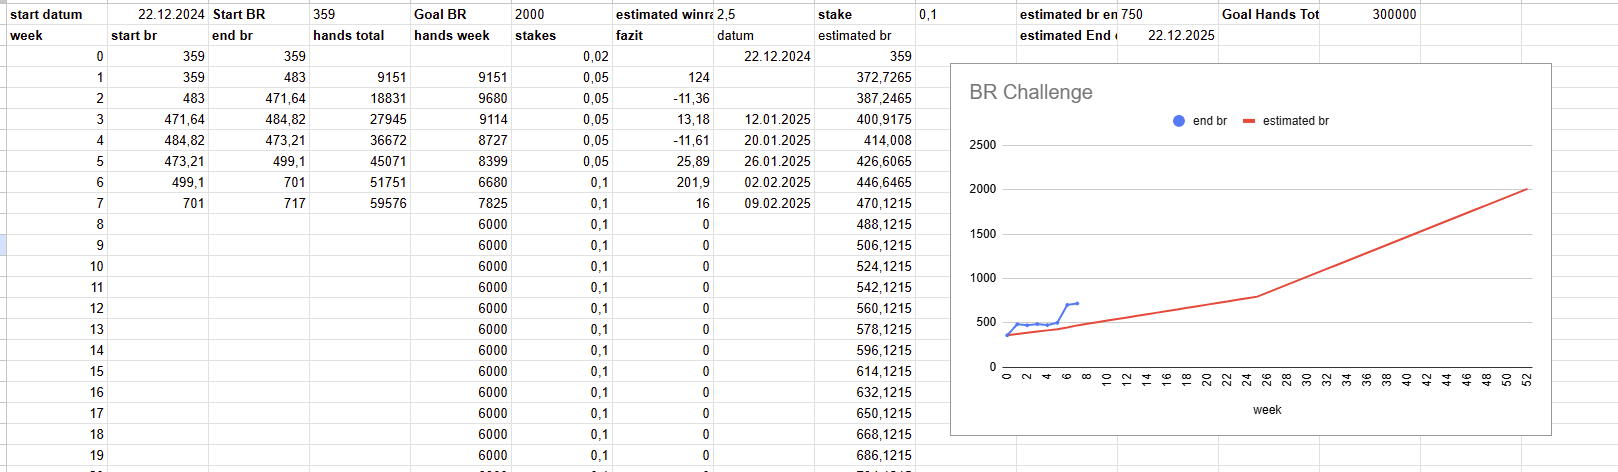
Task: Click the datum cell 26.01.2025
Action: click(x=764, y=161)
